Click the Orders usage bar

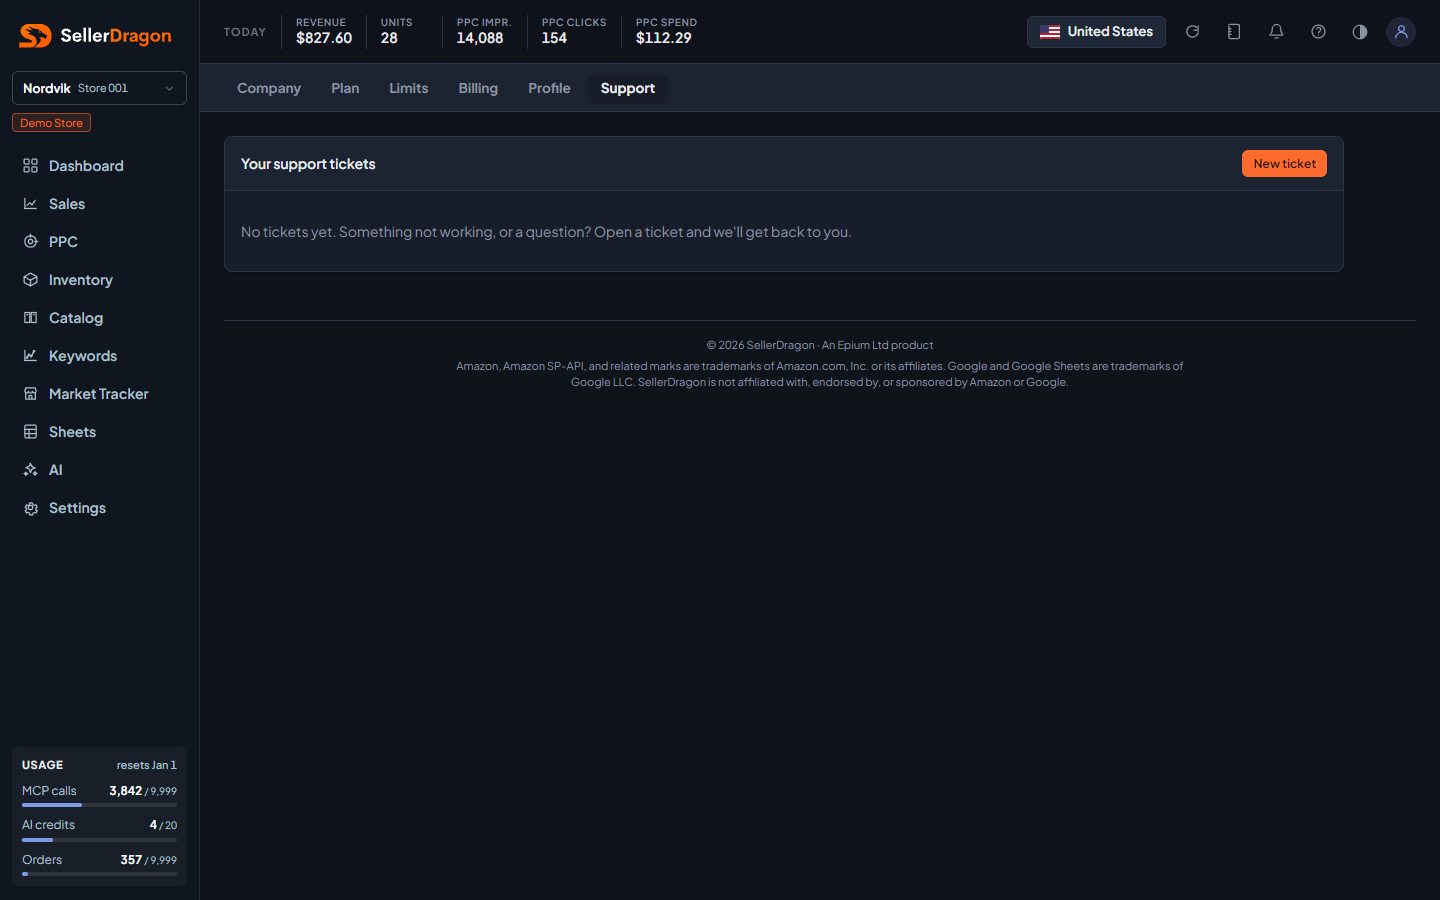(99, 874)
